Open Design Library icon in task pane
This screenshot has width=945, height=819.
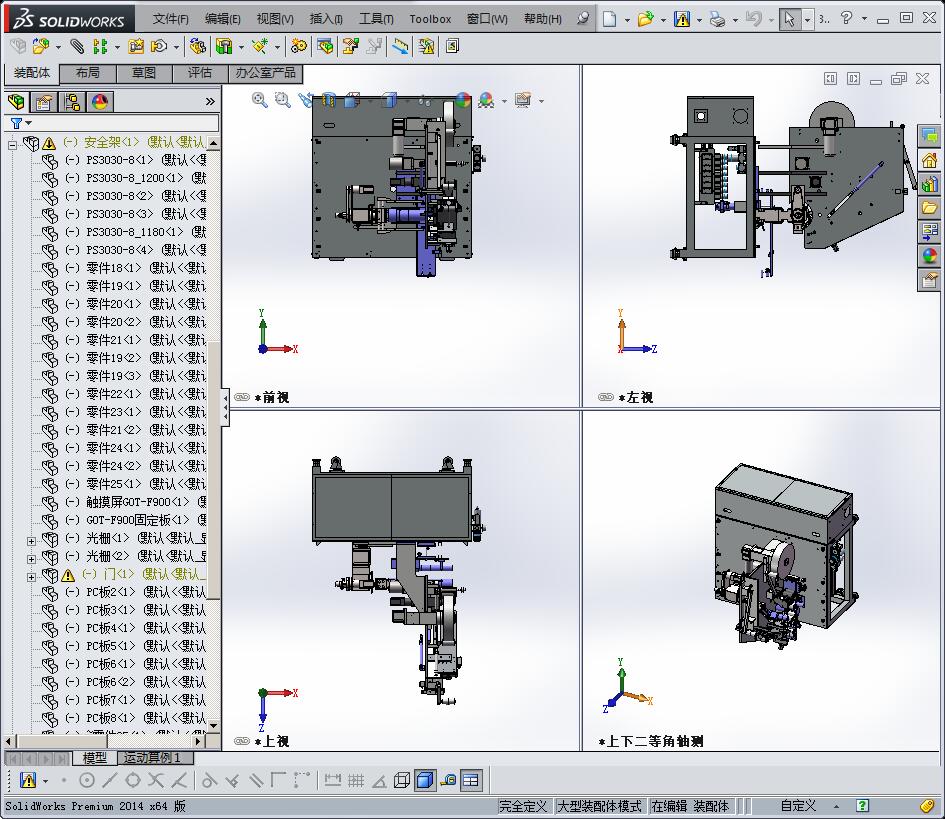929,184
